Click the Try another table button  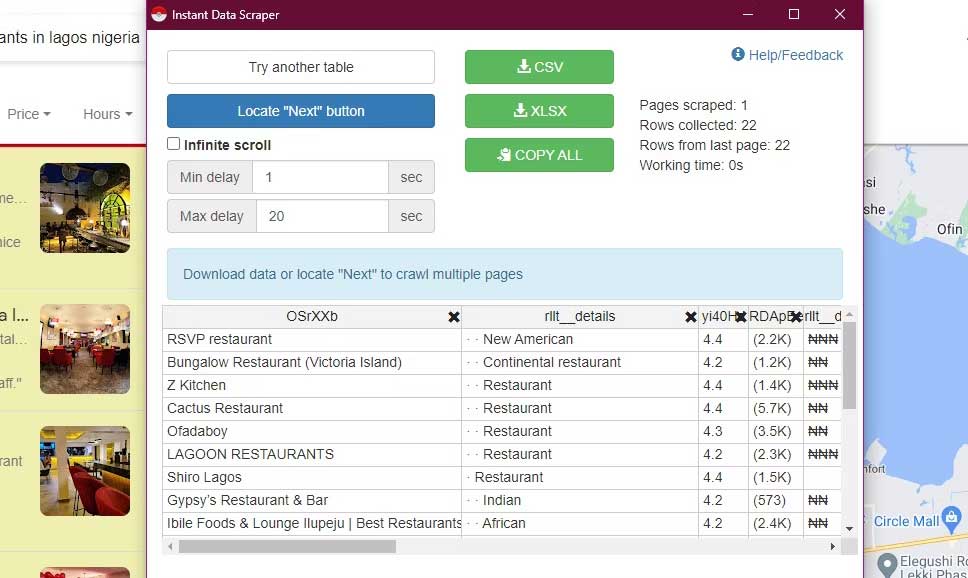[301, 67]
